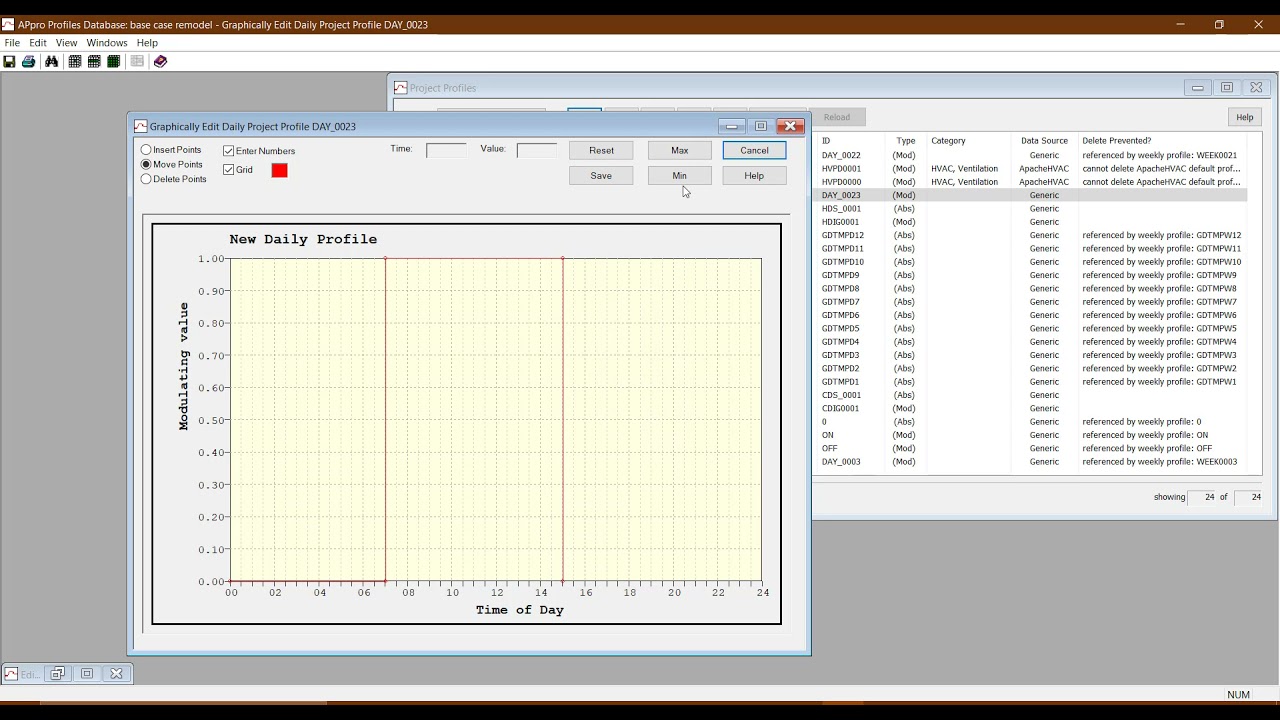
Task: Click the Help button in profile editor dialog
Action: point(755,176)
